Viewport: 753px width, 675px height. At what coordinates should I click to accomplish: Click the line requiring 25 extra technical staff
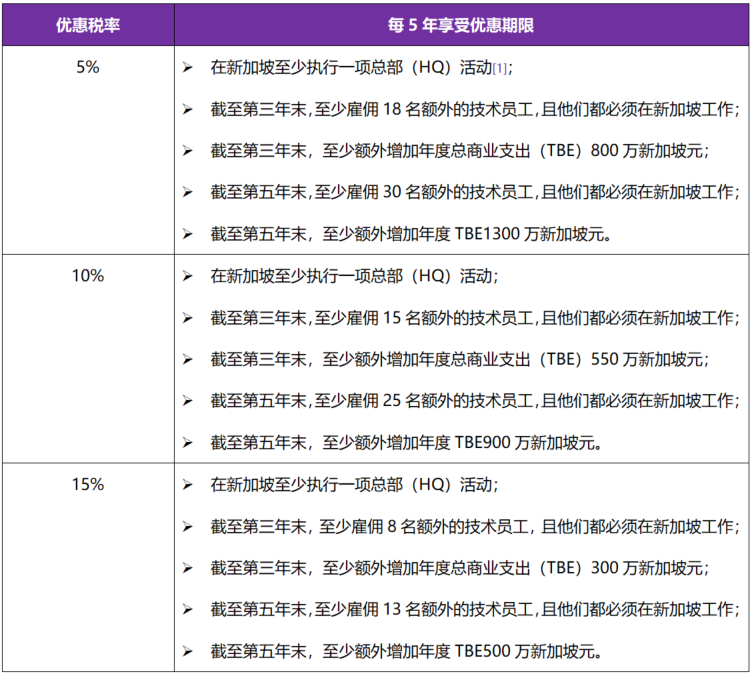475,400
